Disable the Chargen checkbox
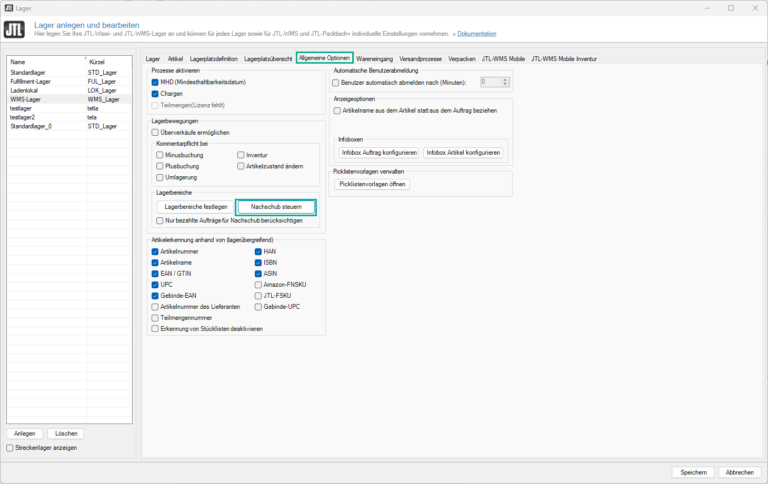This screenshot has width=768, height=484. tap(155, 93)
